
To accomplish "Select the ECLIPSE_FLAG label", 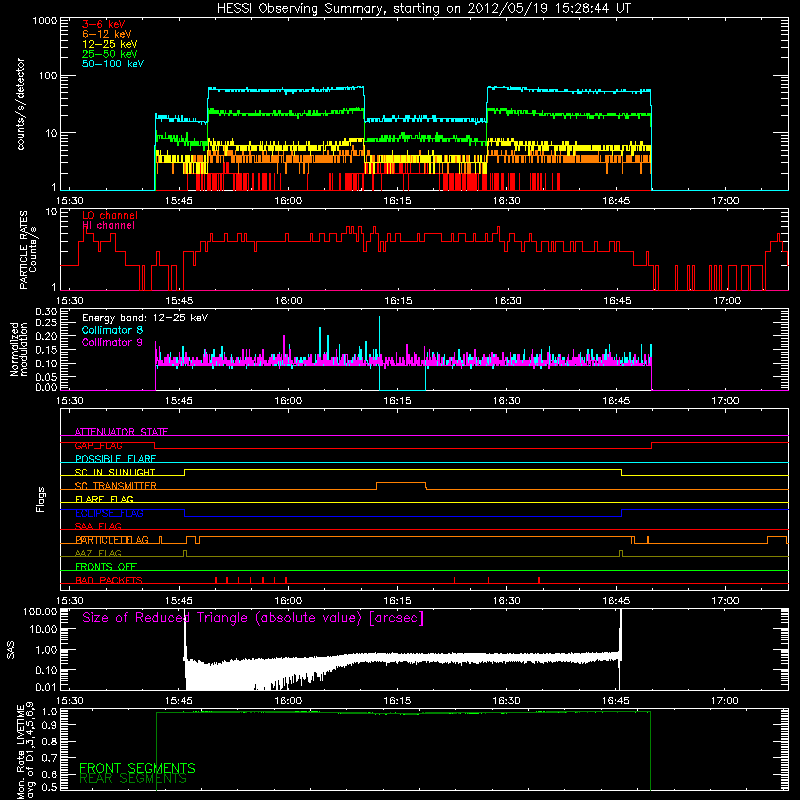I will 109,513.
